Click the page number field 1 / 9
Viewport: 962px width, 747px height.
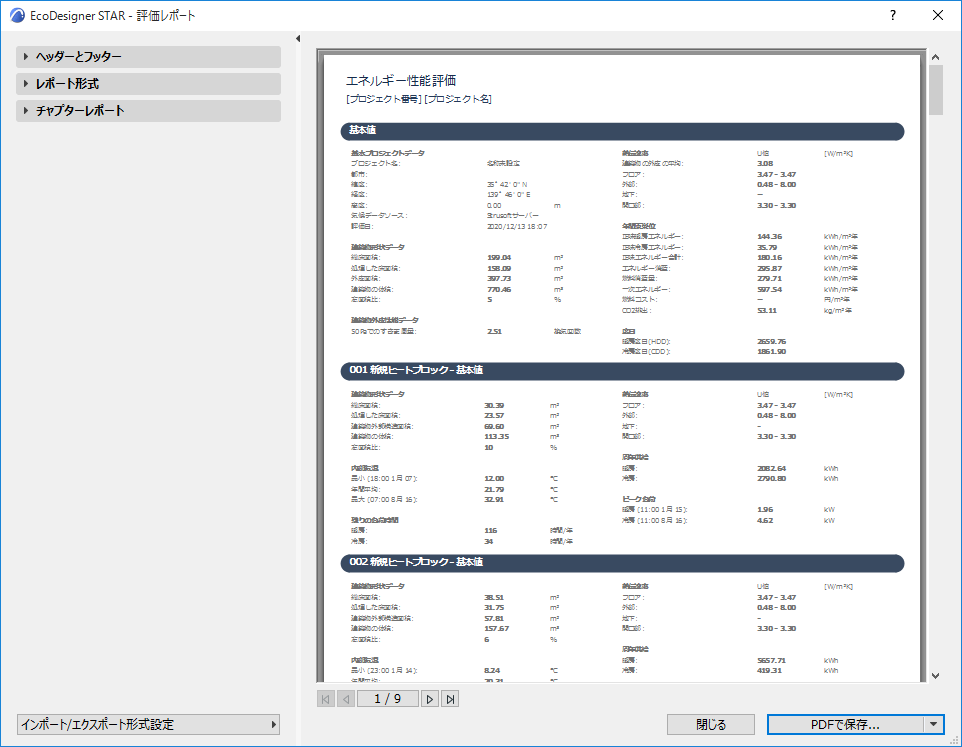point(388,699)
